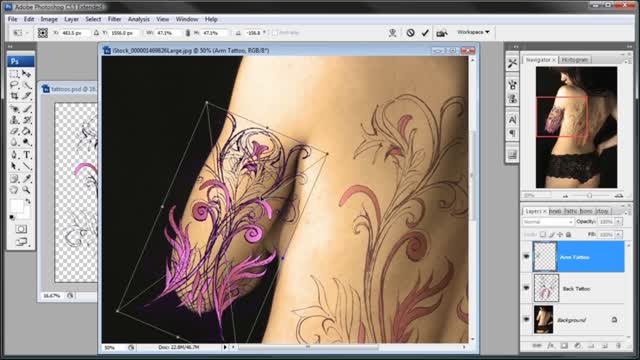The width and height of the screenshot is (640, 360).
Task: Click the Navigator zoom in button
Action: click(x=619, y=196)
